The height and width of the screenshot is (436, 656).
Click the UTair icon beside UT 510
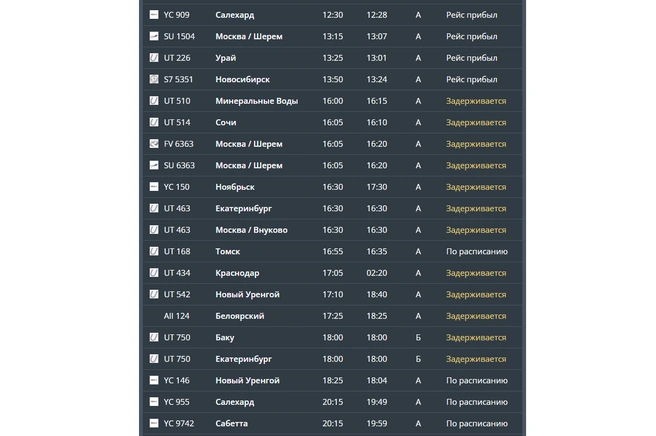[x=154, y=101]
